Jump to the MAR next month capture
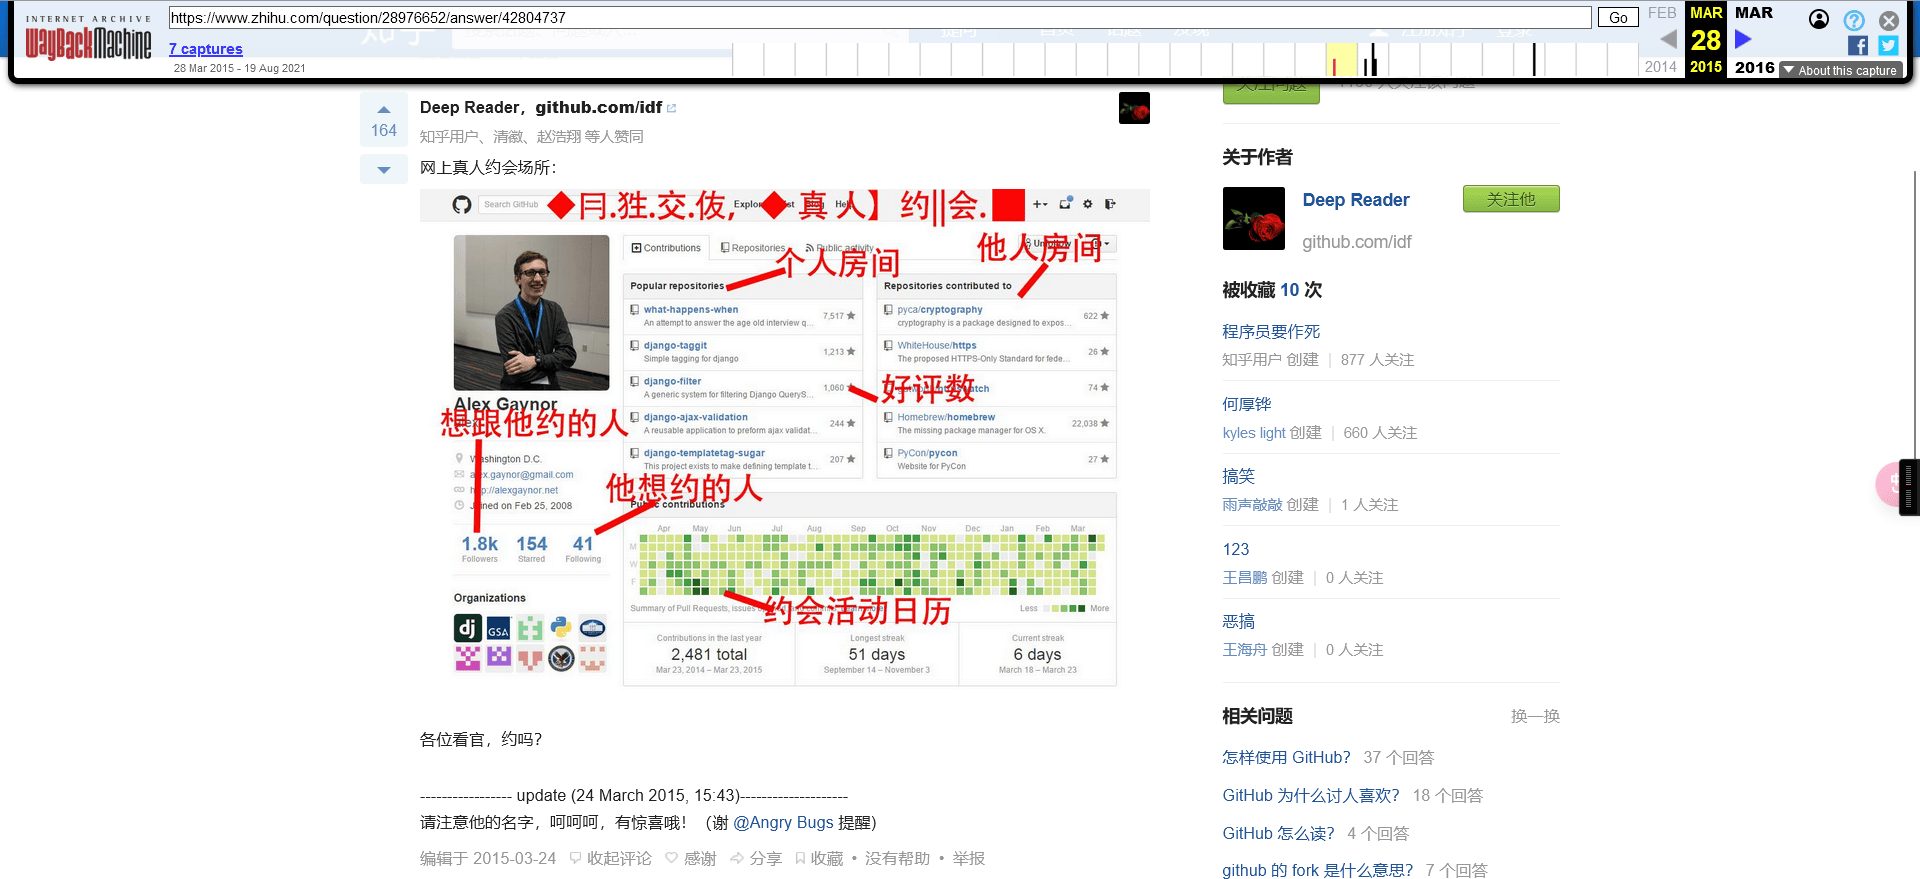Screen dimensions: 1920x879 point(1754,13)
